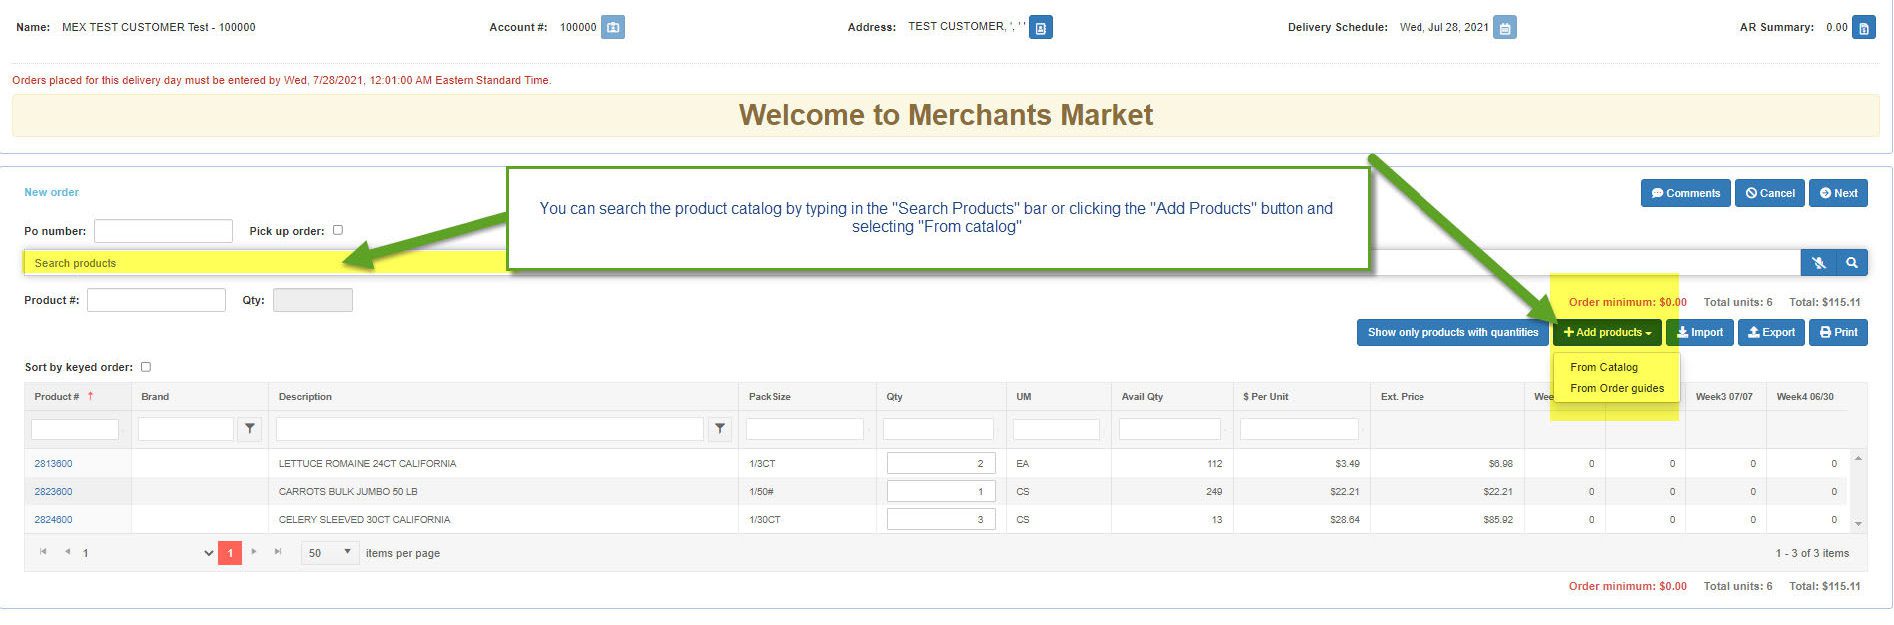Viewport: 1894px width, 625px height.
Task: Choose From Order guides in the menu
Action: [x=1617, y=388]
